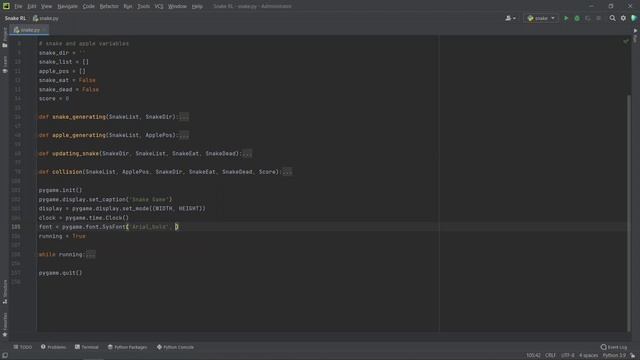Screen dimensions: 640x360
Task: Click snake.py breadcrumb in navigation bar
Action: [x=46, y=18]
